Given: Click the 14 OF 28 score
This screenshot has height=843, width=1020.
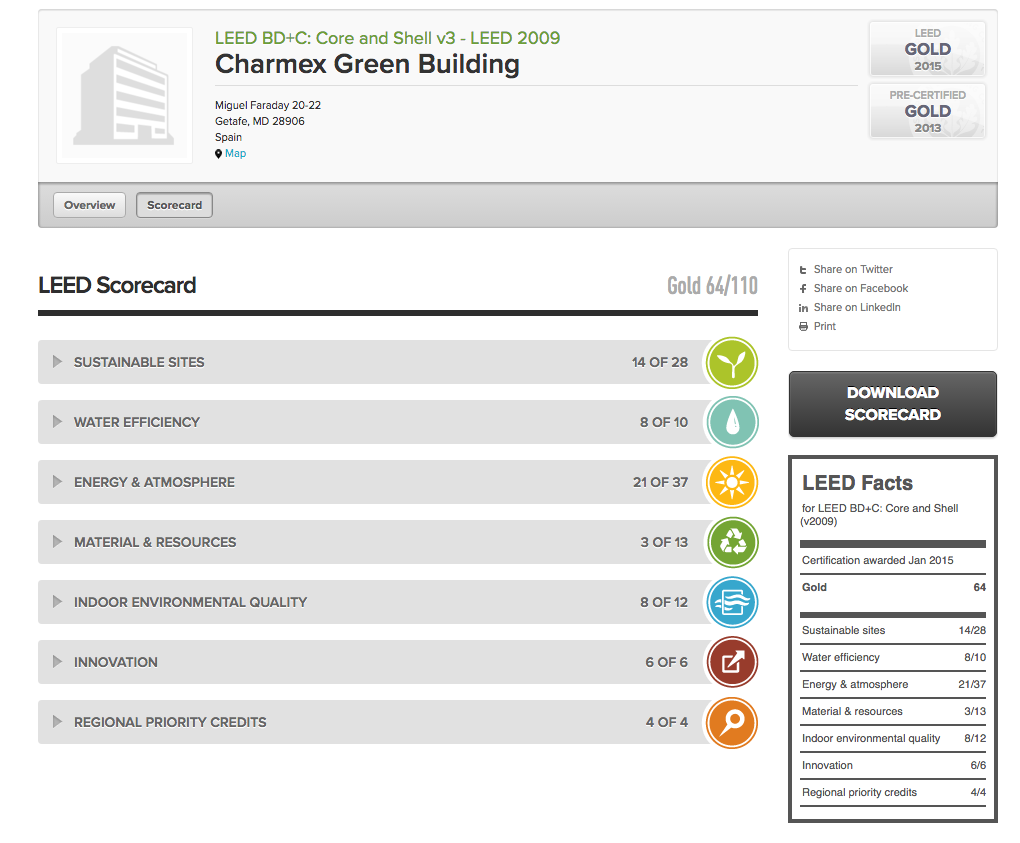Looking at the screenshot, I should (x=660, y=362).
